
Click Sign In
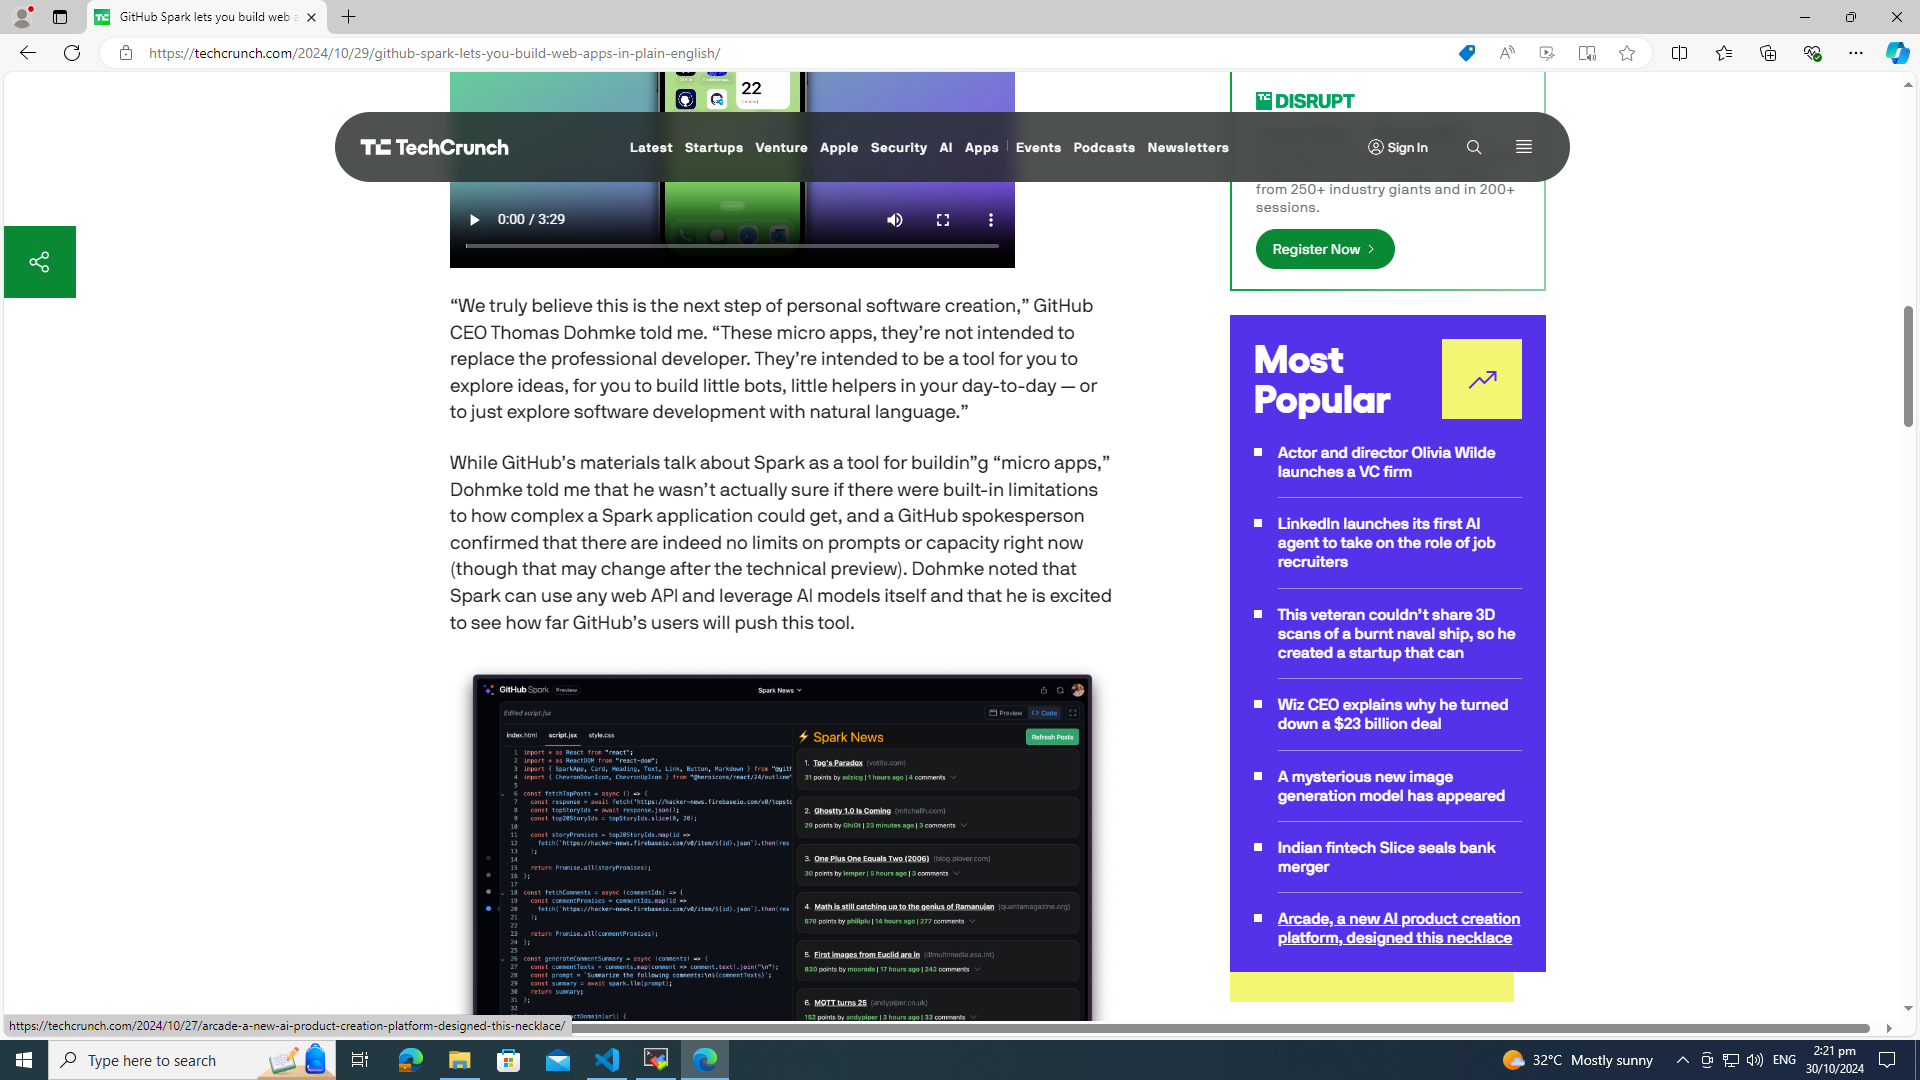coord(1397,148)
